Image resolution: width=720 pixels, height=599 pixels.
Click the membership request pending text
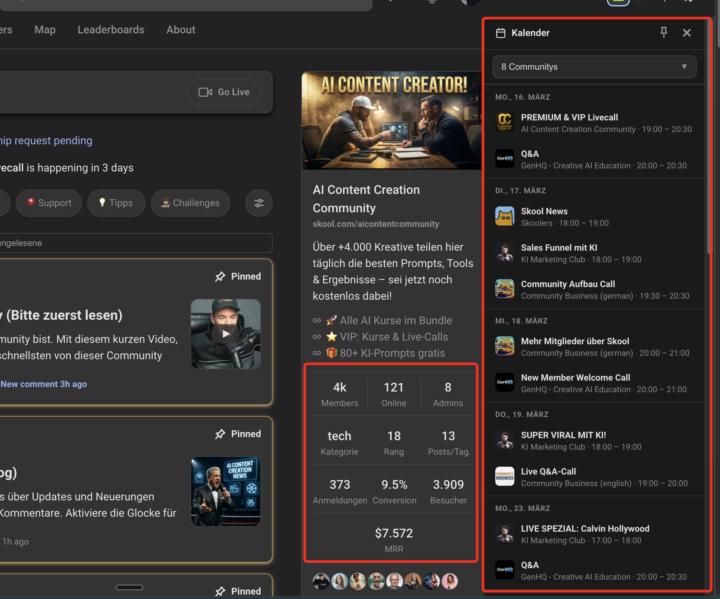pyautogui.click(x=46, y=141)
